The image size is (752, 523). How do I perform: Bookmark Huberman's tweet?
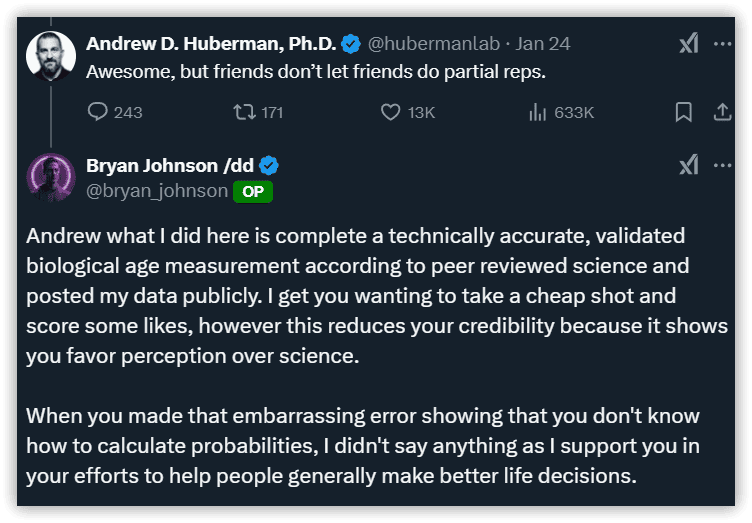point(683,112)
